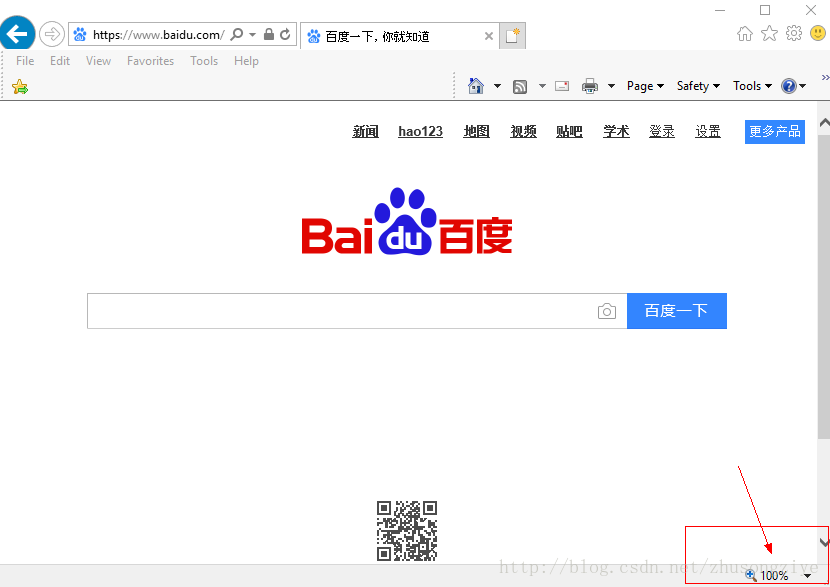Click the blue Help question mark icon
This screenshot has height=587, width=830.
(788, 86)
